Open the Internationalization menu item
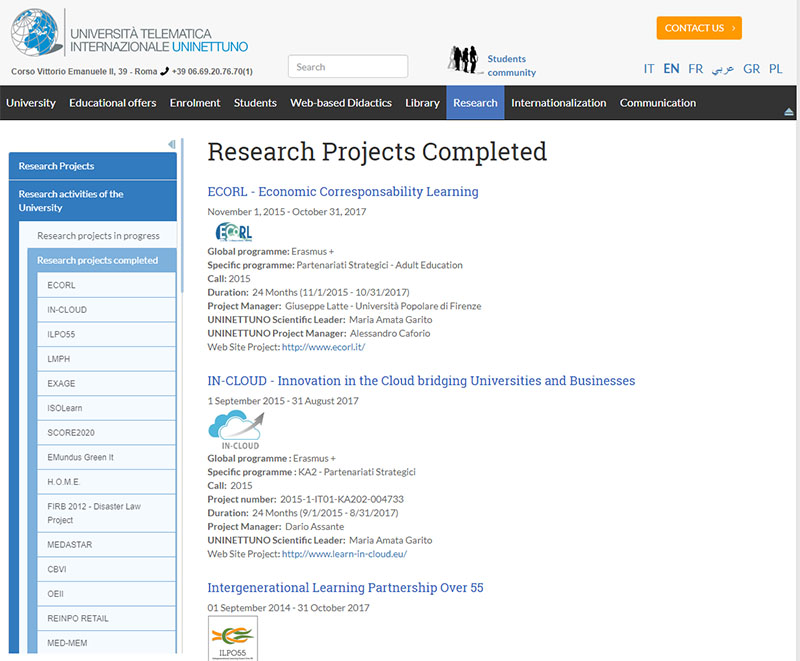The image size is (800, 661). coord(558,103)
